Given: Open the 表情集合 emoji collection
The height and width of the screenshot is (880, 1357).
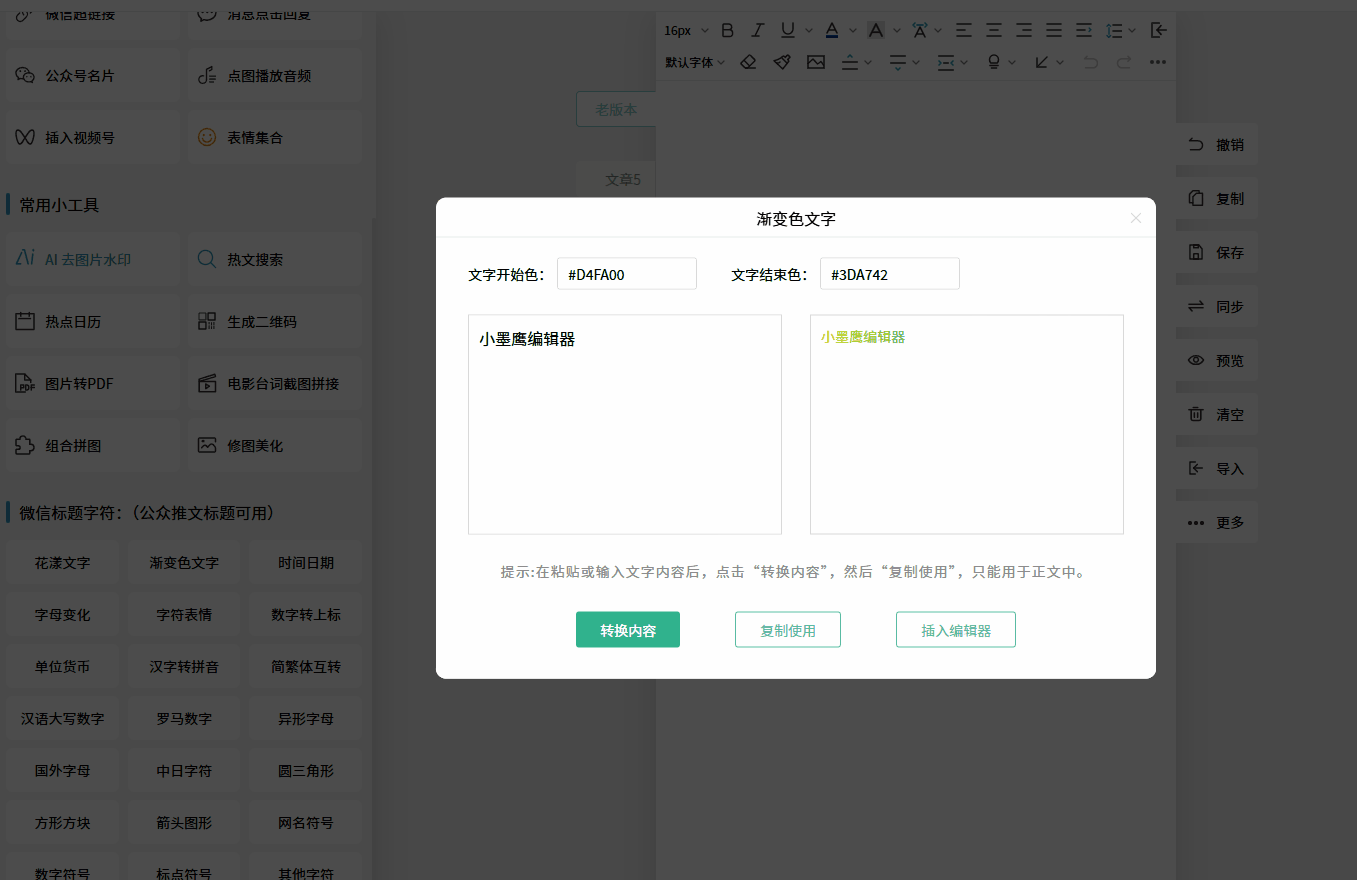Looking at the screenshot, I should pyautogui.click(x=274, y=137).
